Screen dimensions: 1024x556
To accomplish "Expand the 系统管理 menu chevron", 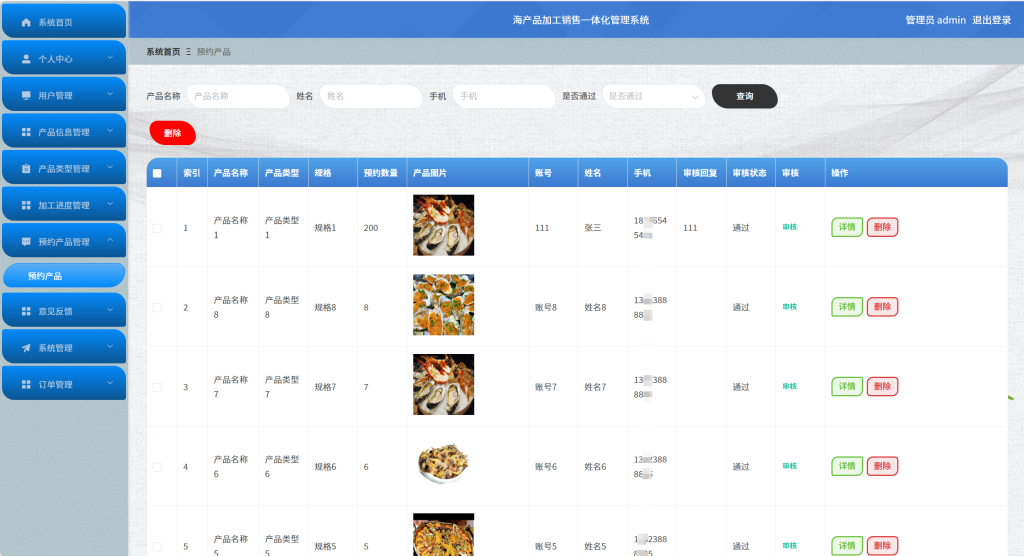I will click(110, 348).
